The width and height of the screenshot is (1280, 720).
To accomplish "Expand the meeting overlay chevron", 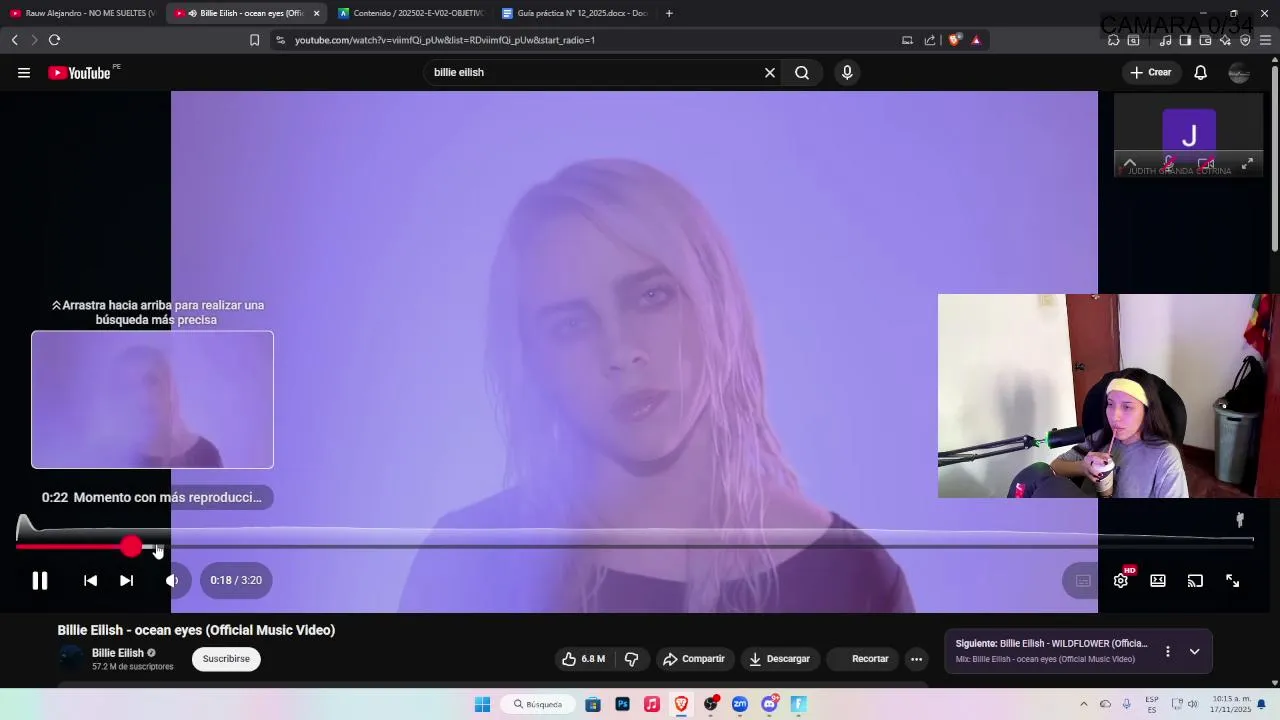I will click(1130, 164).
